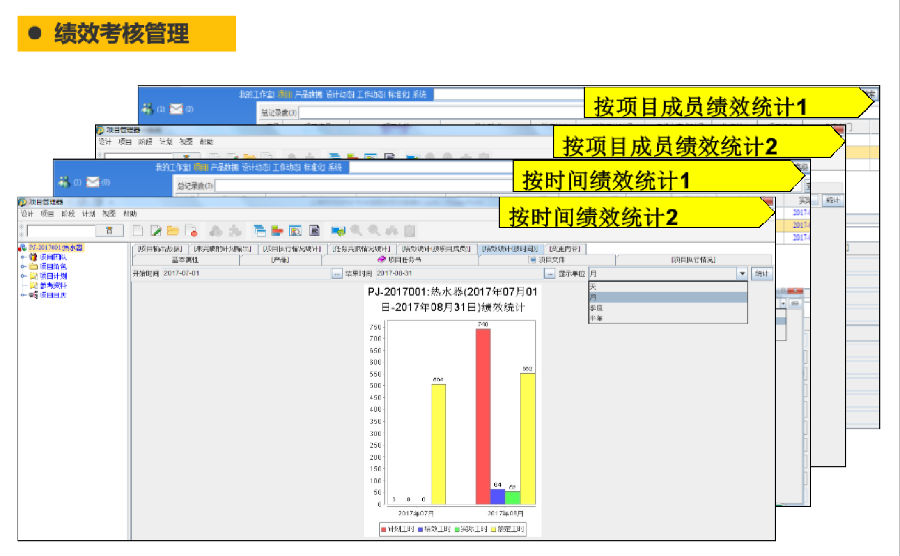This screenshot has width=900, height=556.
Task: Click the pink 项目任务书 tab icon
Action: [x=381, y=260]
